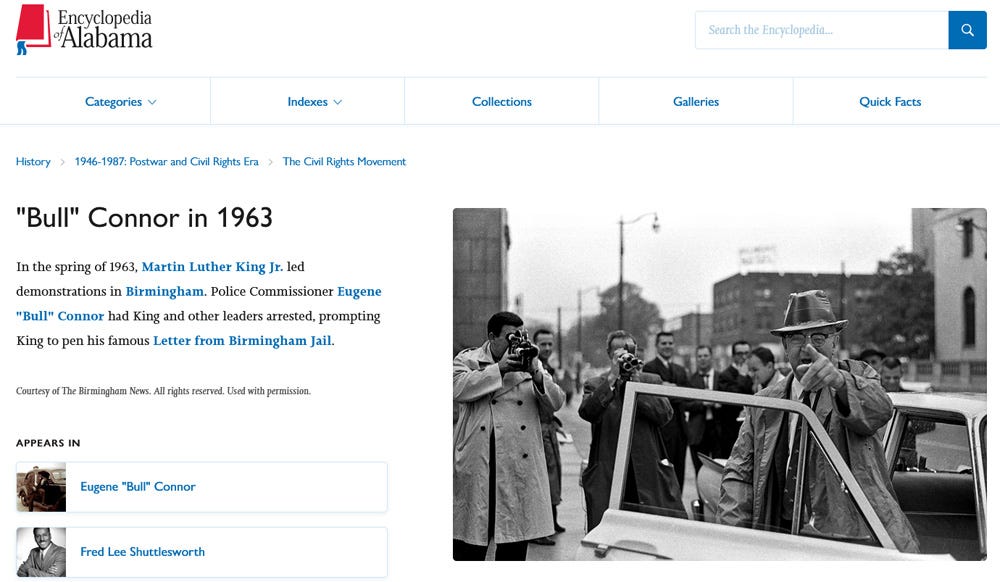Viewport: 1000px width, 582px height.
Task: Go to the Collections page
Action: (501, 101)
